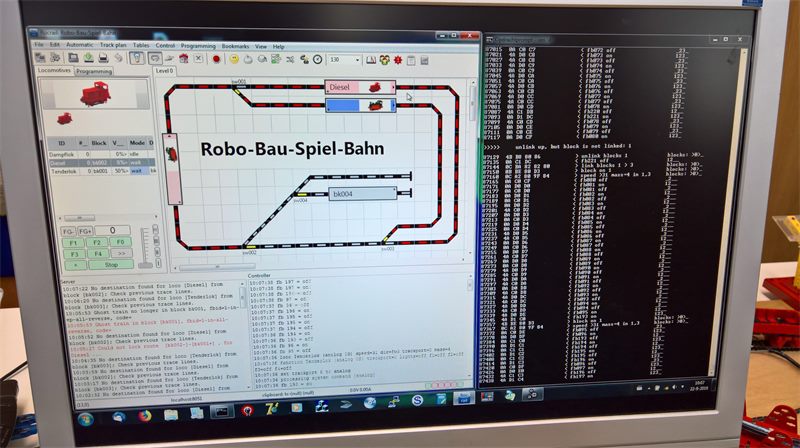
Task: Click block bk004 on the track plan
Action: point(363,194)
